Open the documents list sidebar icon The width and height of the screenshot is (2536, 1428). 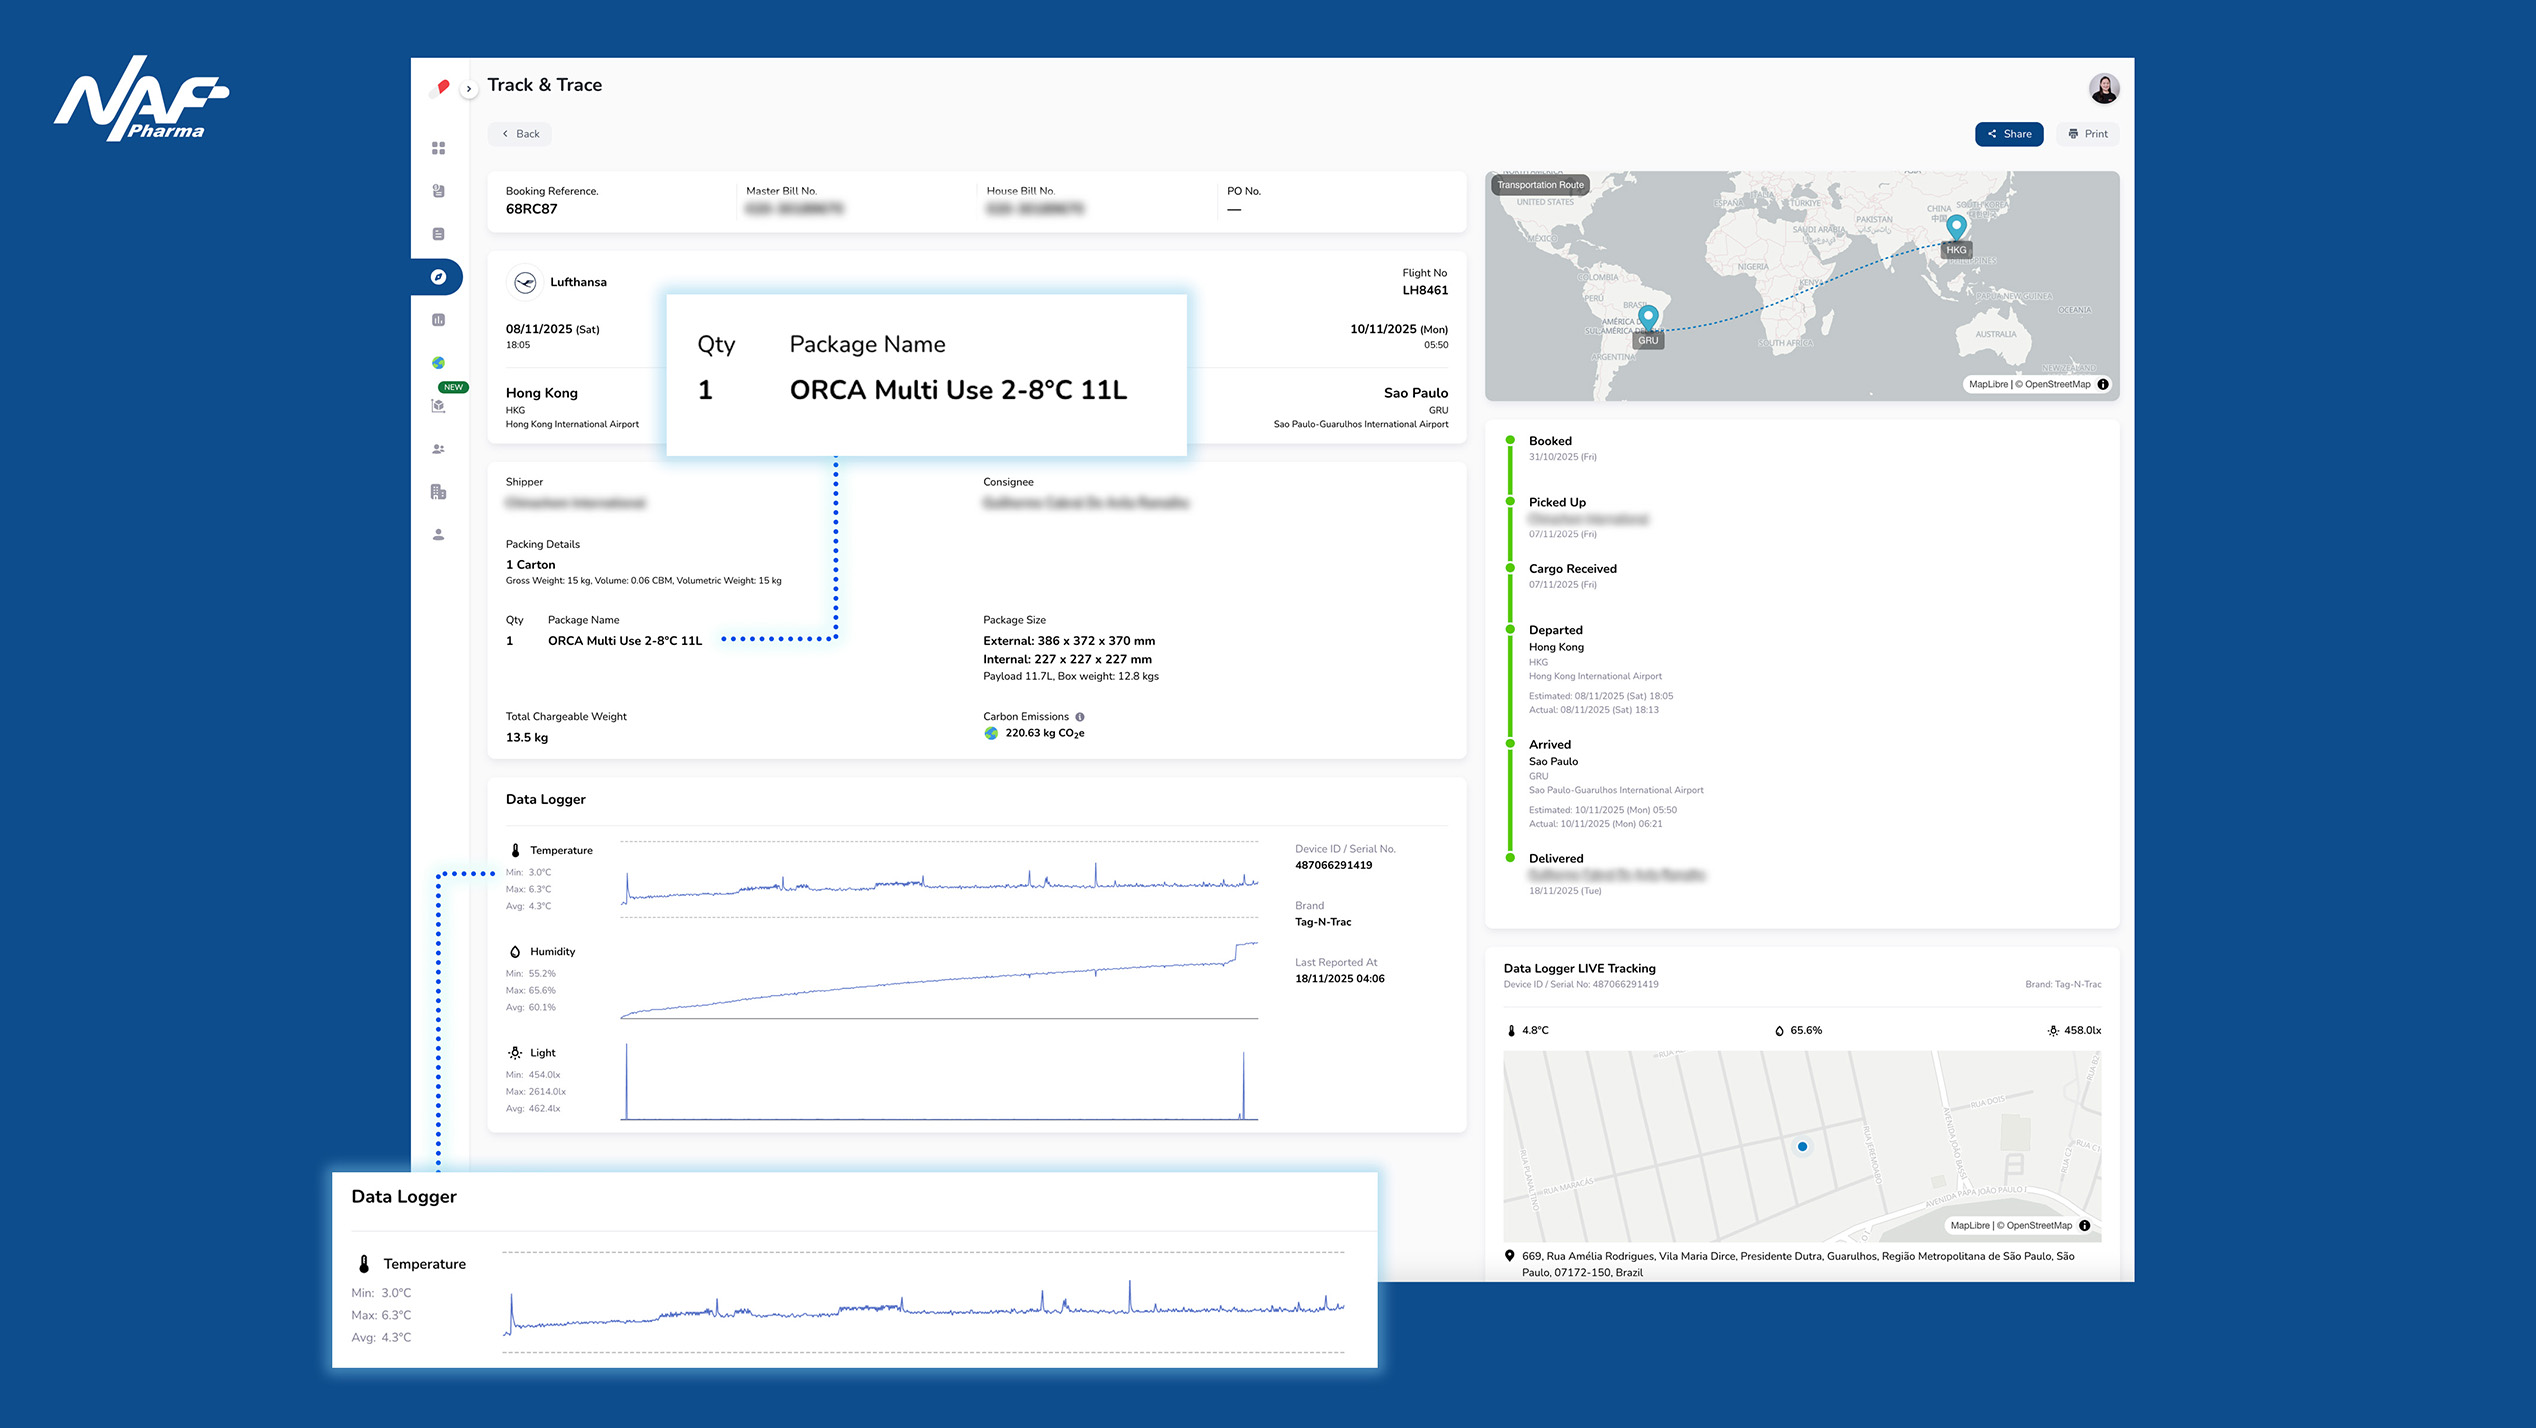438,234
